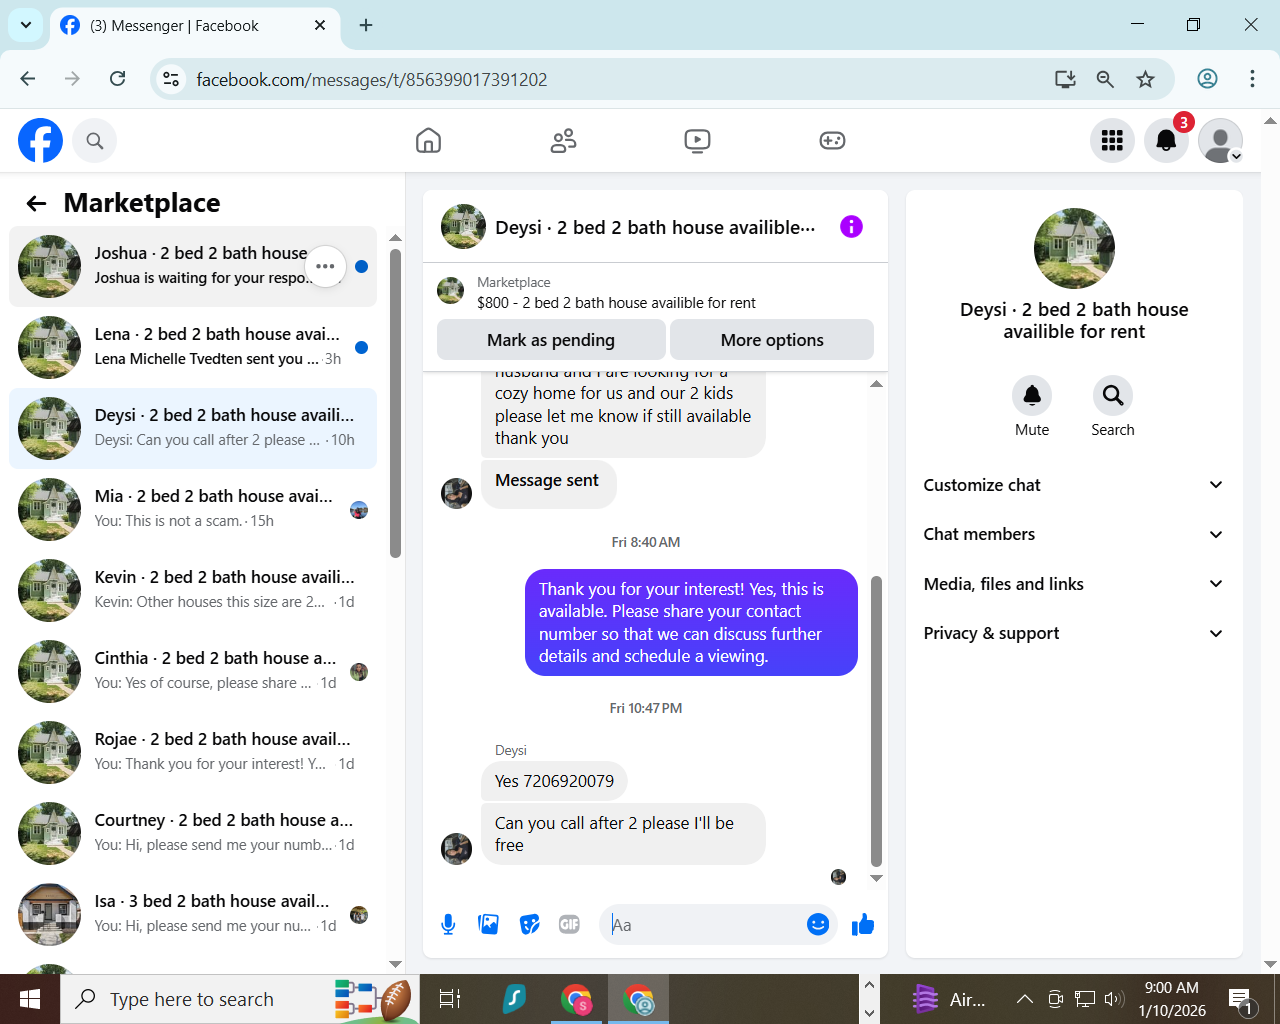Attach a photo using the image icon
1280x1024 pixels.
coord(489,925)
